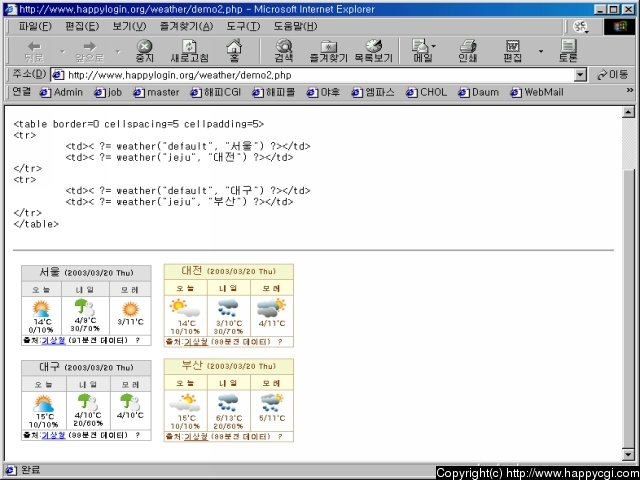Click 대전 day-after cloudy sun icon
Viewport: 640px width, 480px height.
click(x=271, y=308)
